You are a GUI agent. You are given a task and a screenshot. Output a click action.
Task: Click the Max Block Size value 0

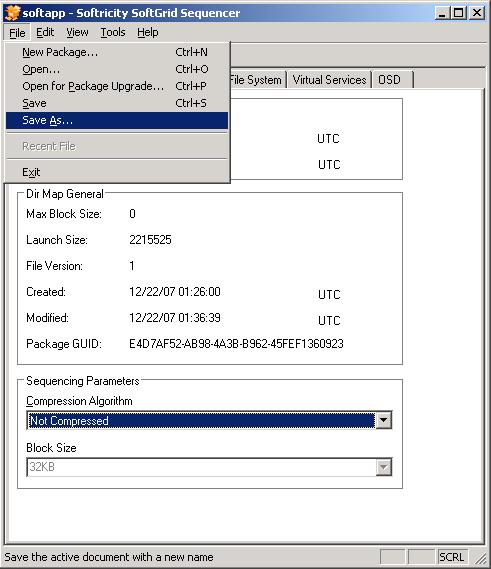click(x=132, y=214)
